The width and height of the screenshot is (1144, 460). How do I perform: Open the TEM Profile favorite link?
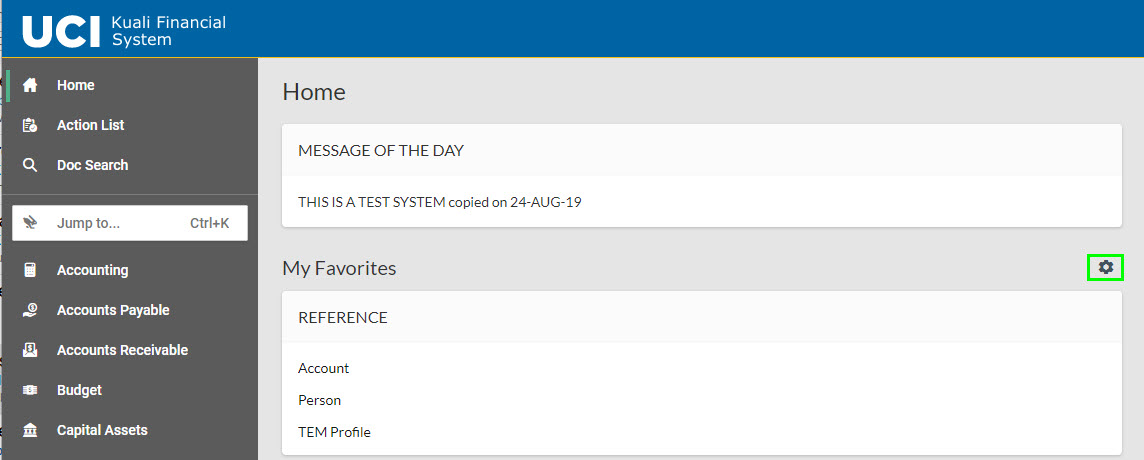[x=334, y=432]
